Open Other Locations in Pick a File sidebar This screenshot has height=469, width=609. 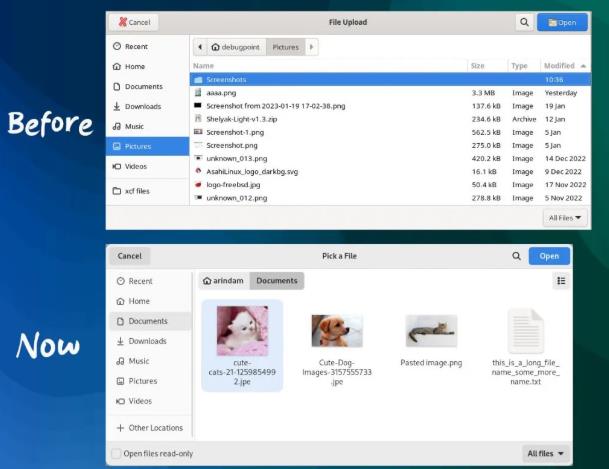click(x=151, y=428)
